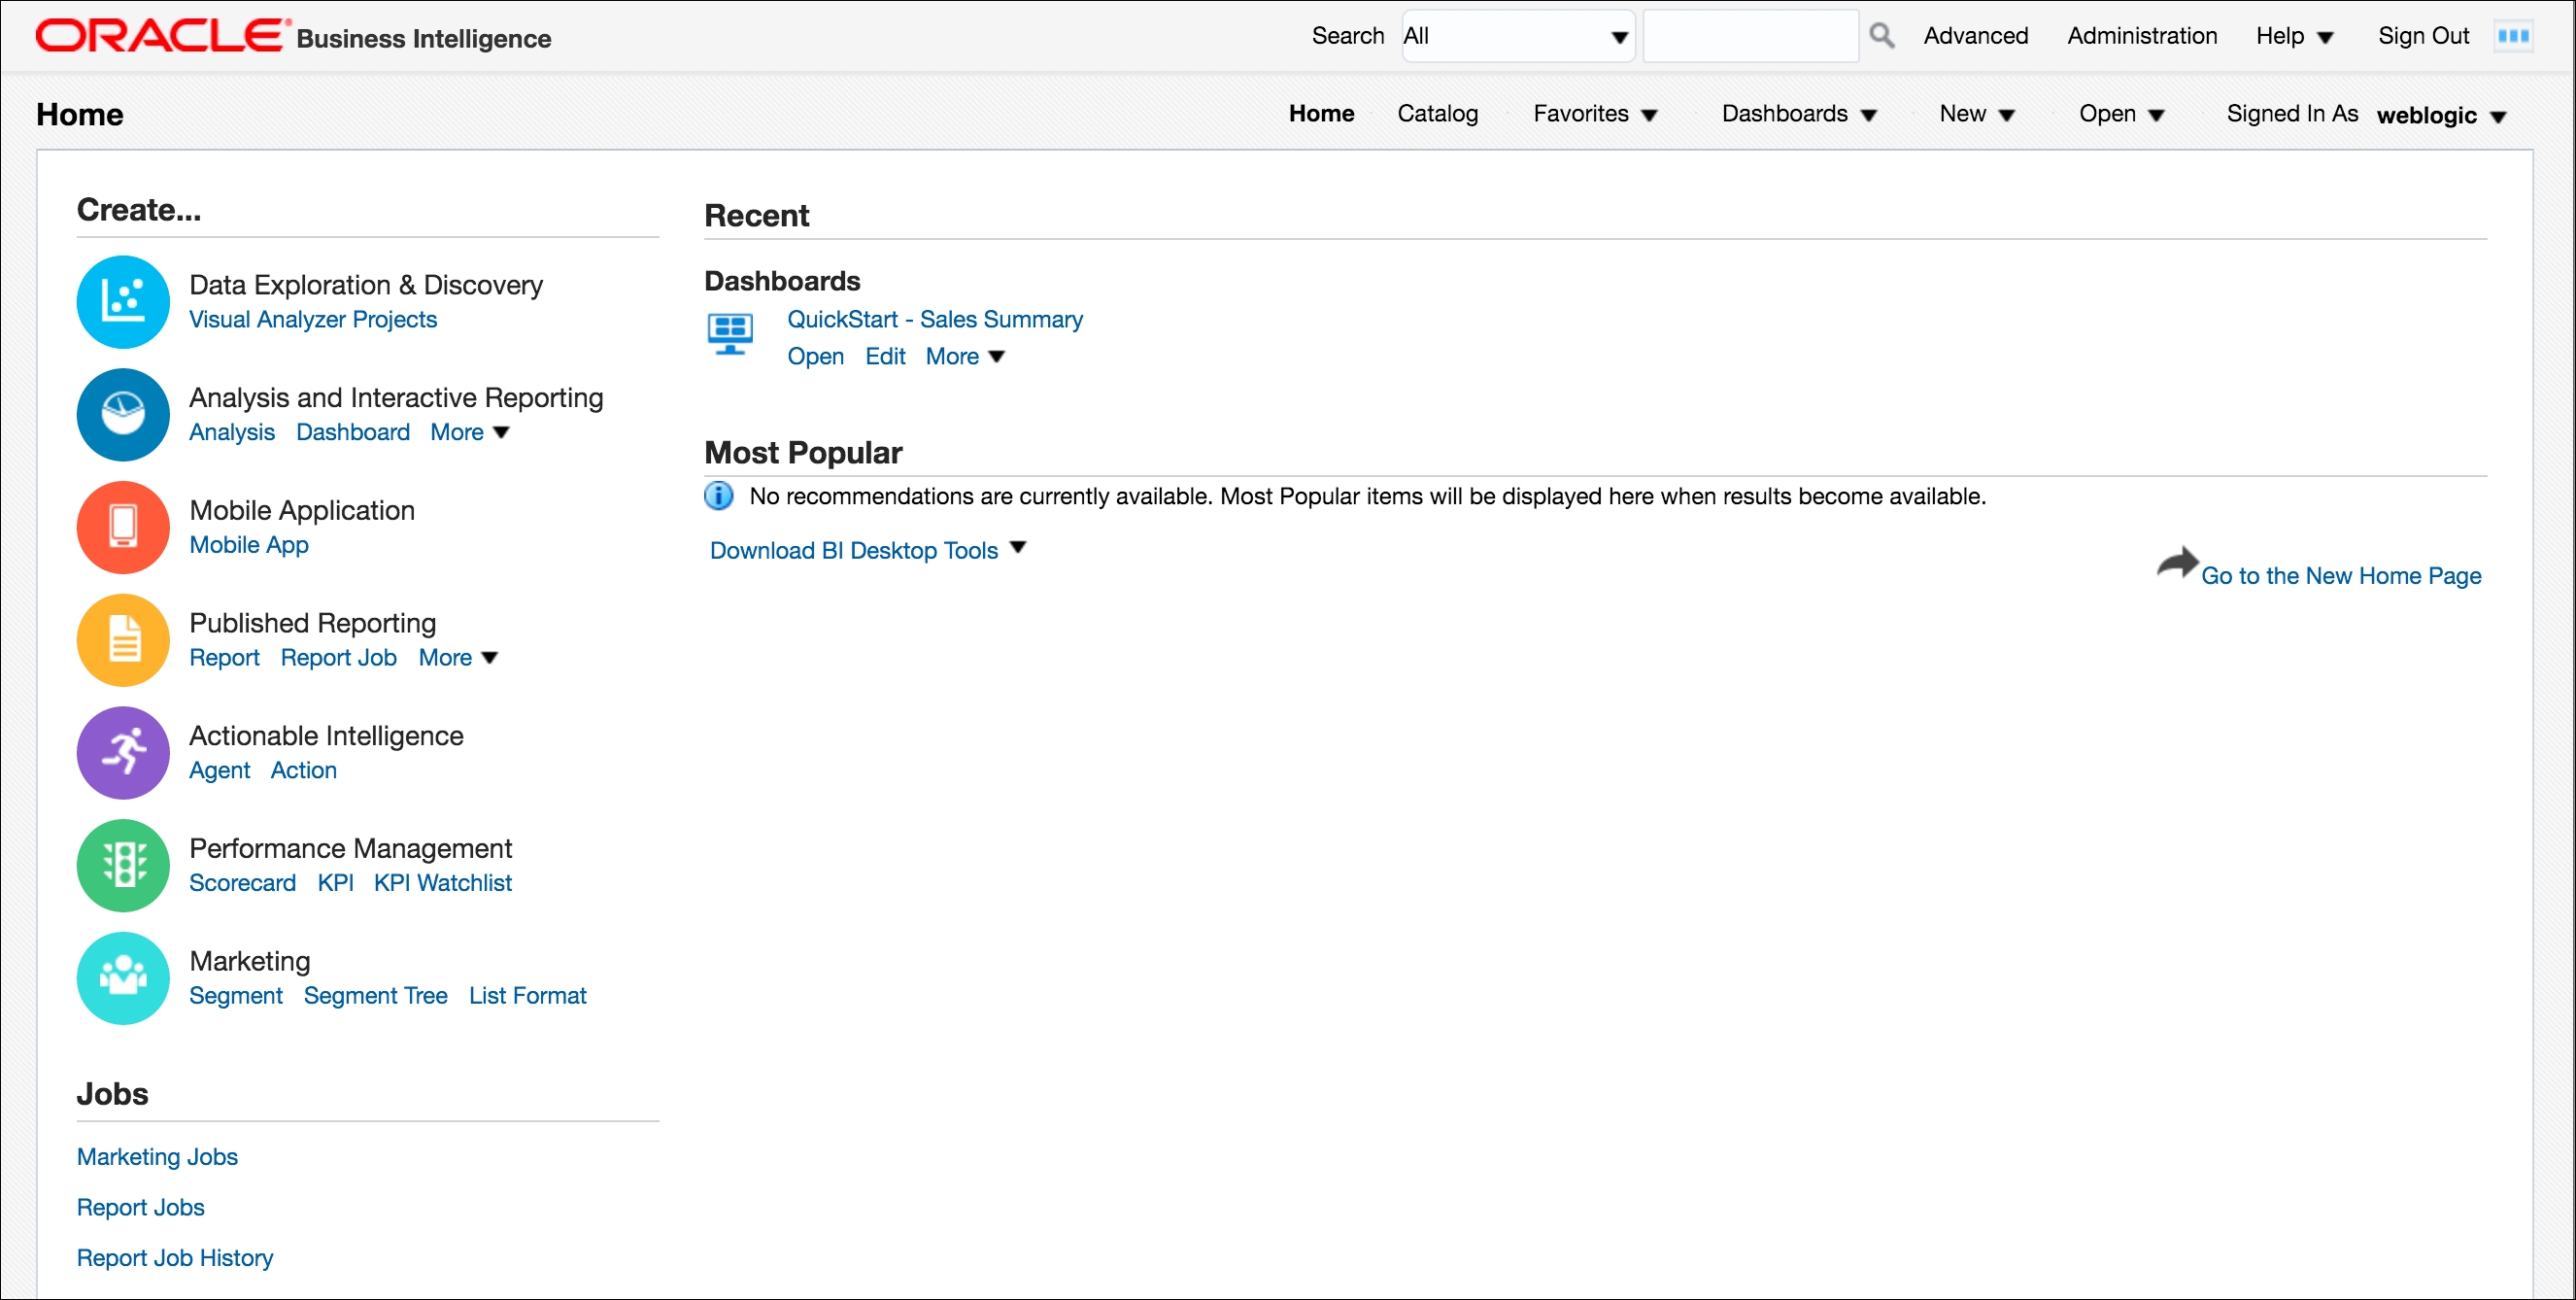Screen dimensions: 2576x1300
Task: Click the teal Marketing icon
Action: pyautogui.click(x=123, y=978)
